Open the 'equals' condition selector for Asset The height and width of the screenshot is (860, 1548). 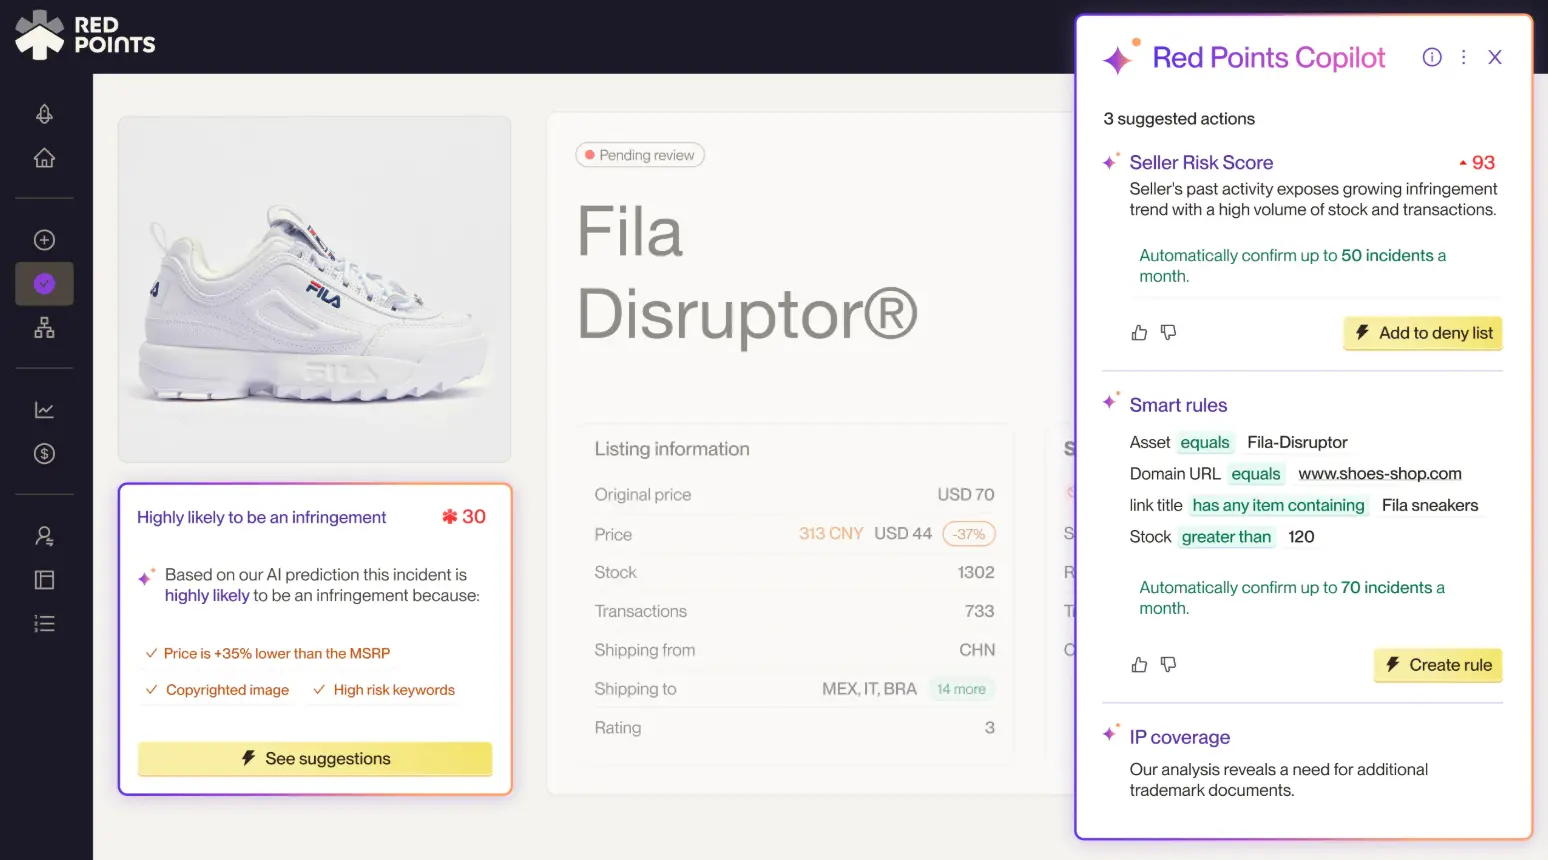tap(1205, 442)
